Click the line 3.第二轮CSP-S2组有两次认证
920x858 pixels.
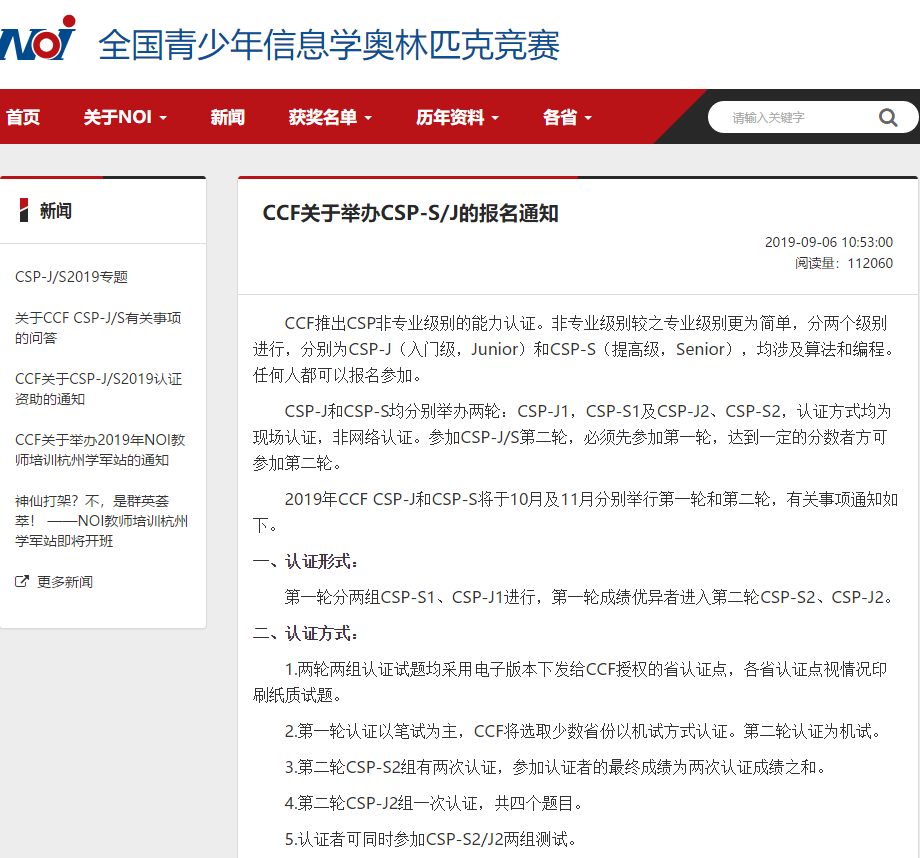pyautogui.click(x=556, y=767)
